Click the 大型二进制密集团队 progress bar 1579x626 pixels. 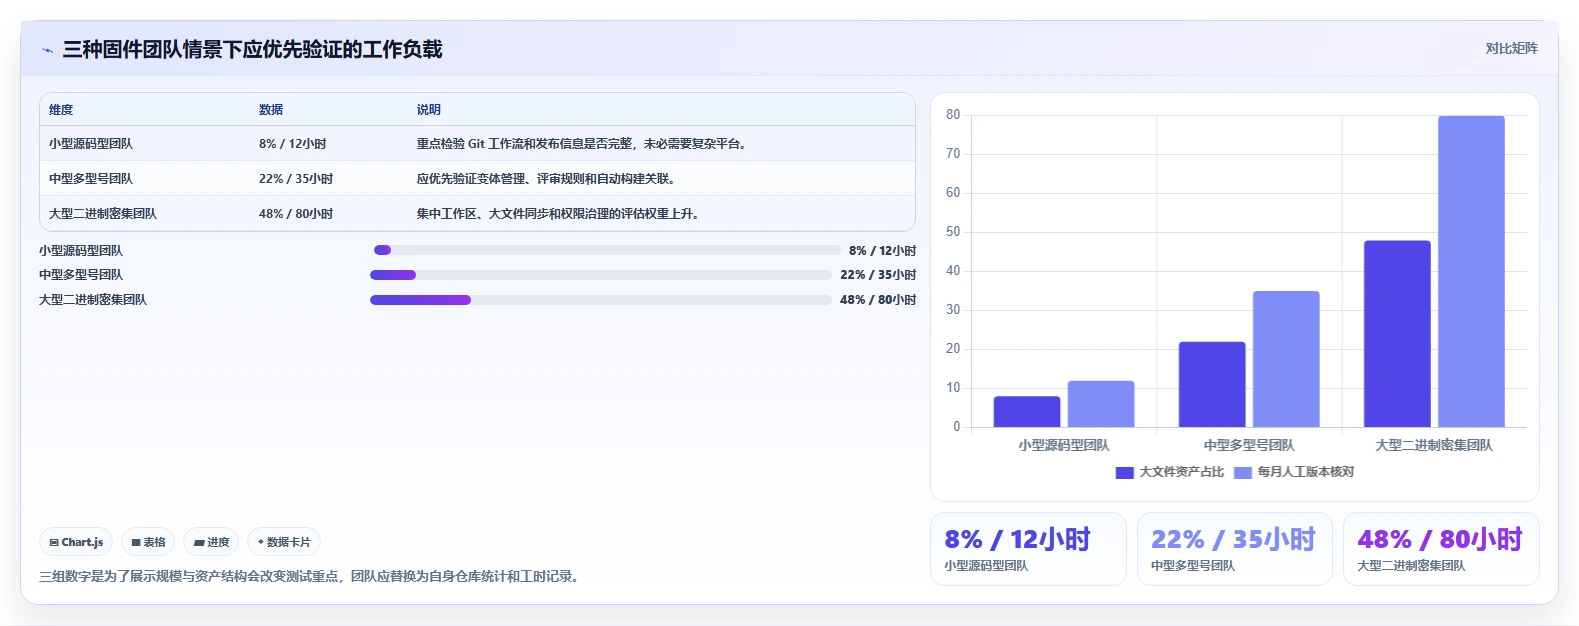click(x=601, y=300)
